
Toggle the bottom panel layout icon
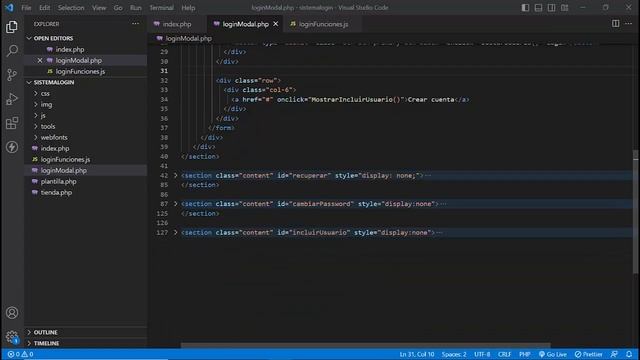point(538,8)
